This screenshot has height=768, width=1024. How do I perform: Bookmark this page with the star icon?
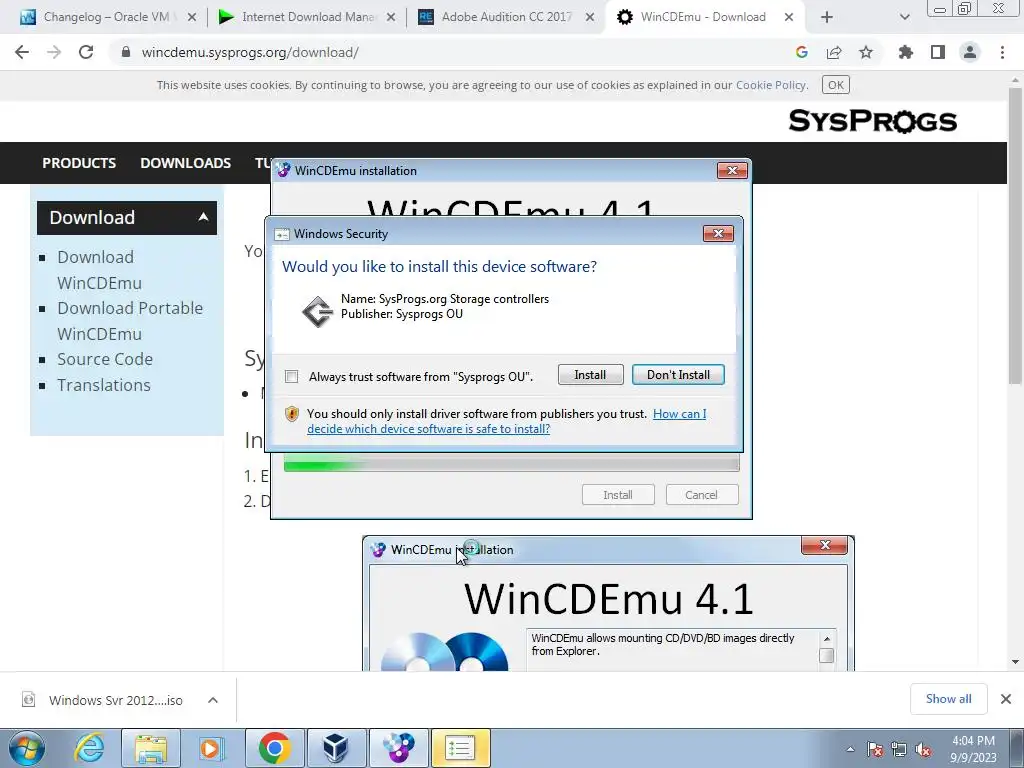(x=866, y=52)
